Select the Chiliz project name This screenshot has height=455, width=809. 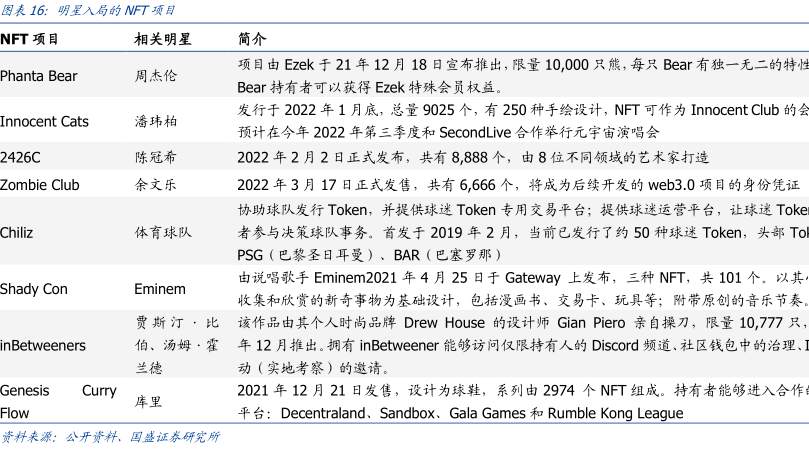(19, 232)
